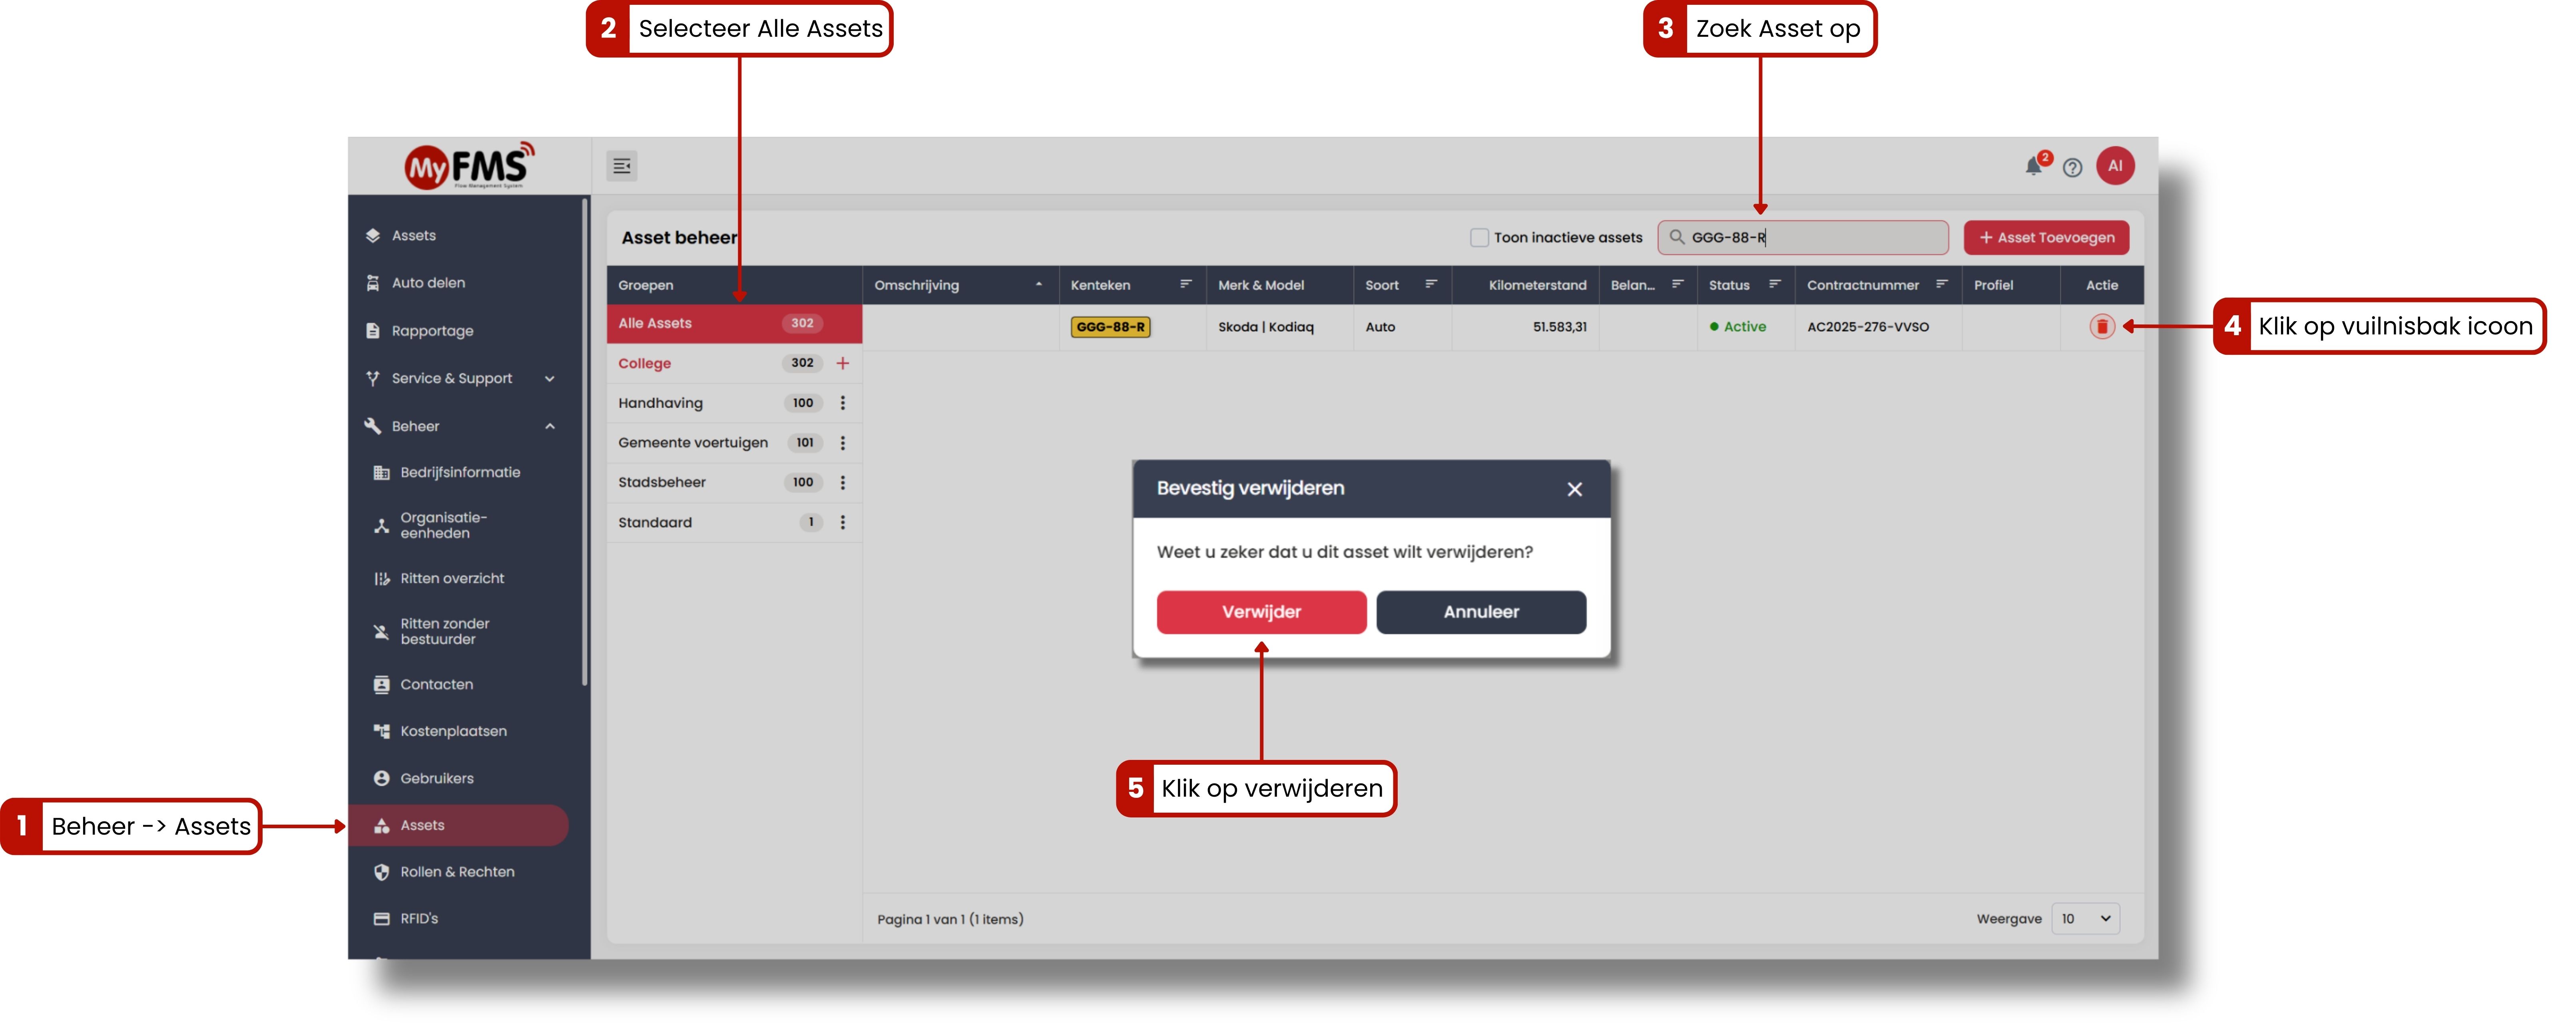Confirm deletion with the Verwijder button
Screen dimensions: 2576x1030
coord(1261,612)
